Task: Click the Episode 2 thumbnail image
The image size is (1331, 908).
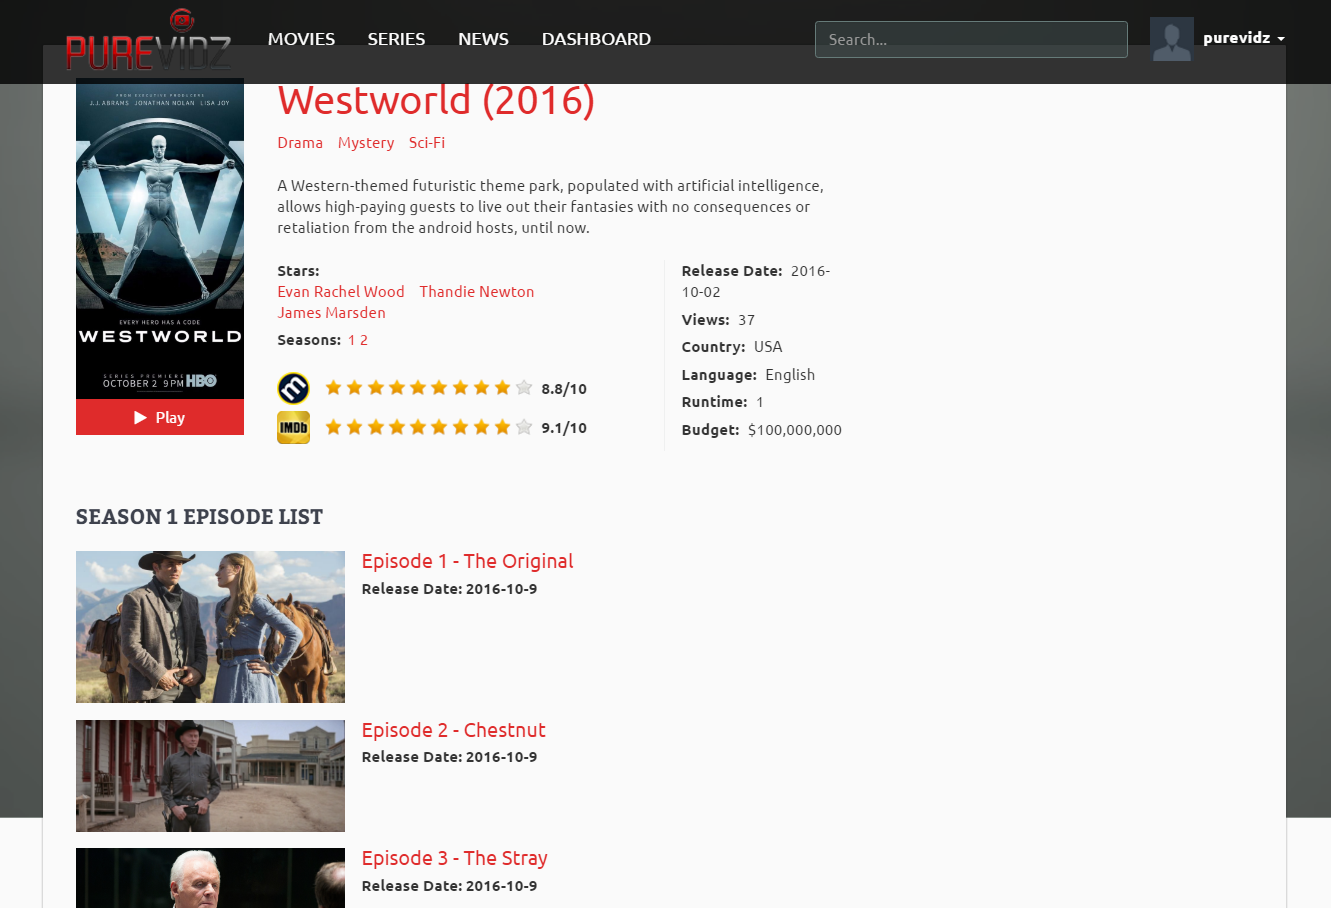Action: 210,776
